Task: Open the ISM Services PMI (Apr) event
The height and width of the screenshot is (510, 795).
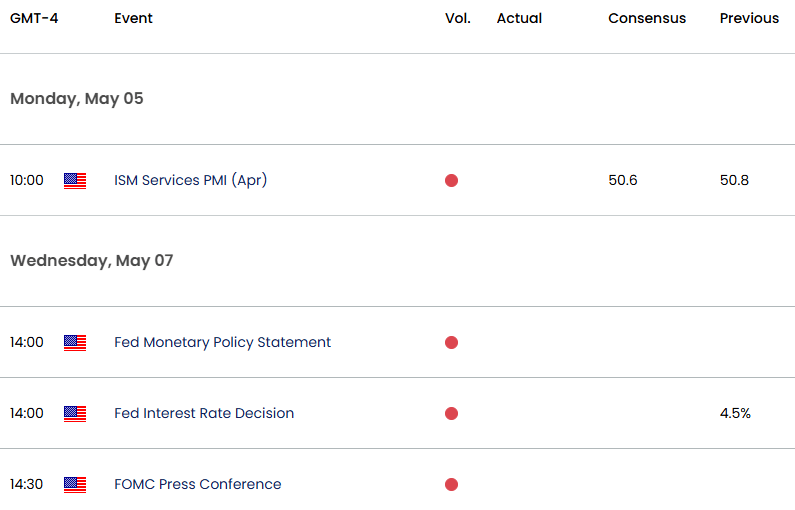Action: click(191, 180)
